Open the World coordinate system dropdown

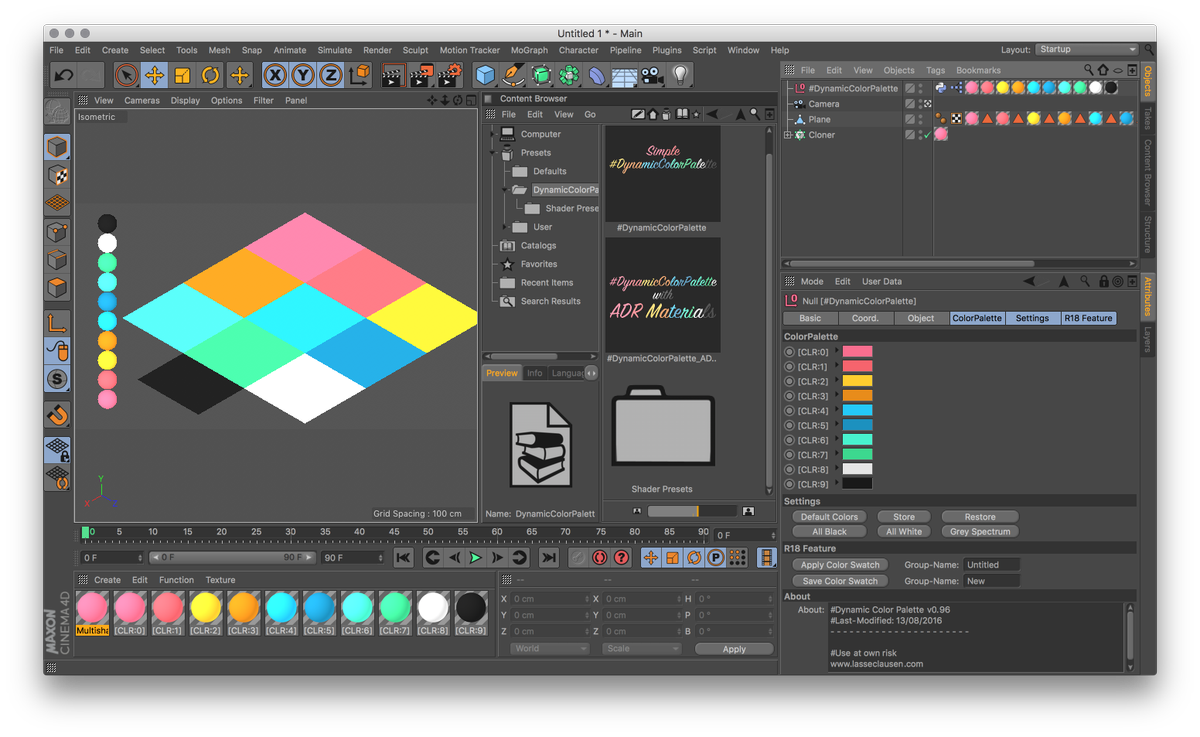pos(548,648)
